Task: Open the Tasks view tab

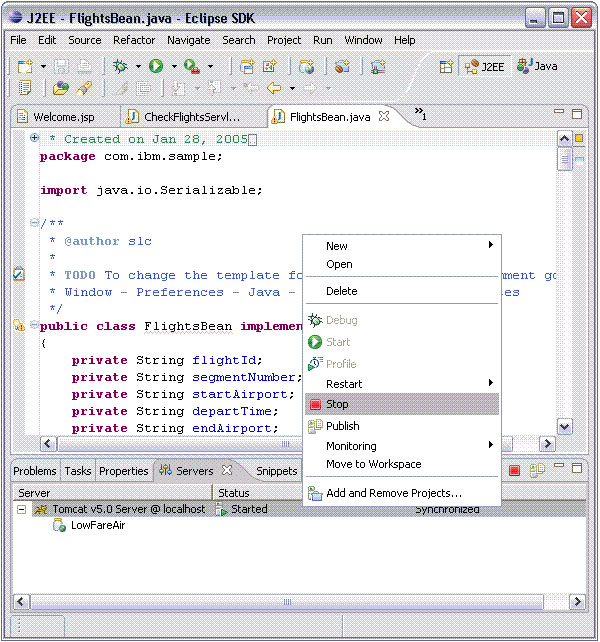Action: click(x=77, y=471)
